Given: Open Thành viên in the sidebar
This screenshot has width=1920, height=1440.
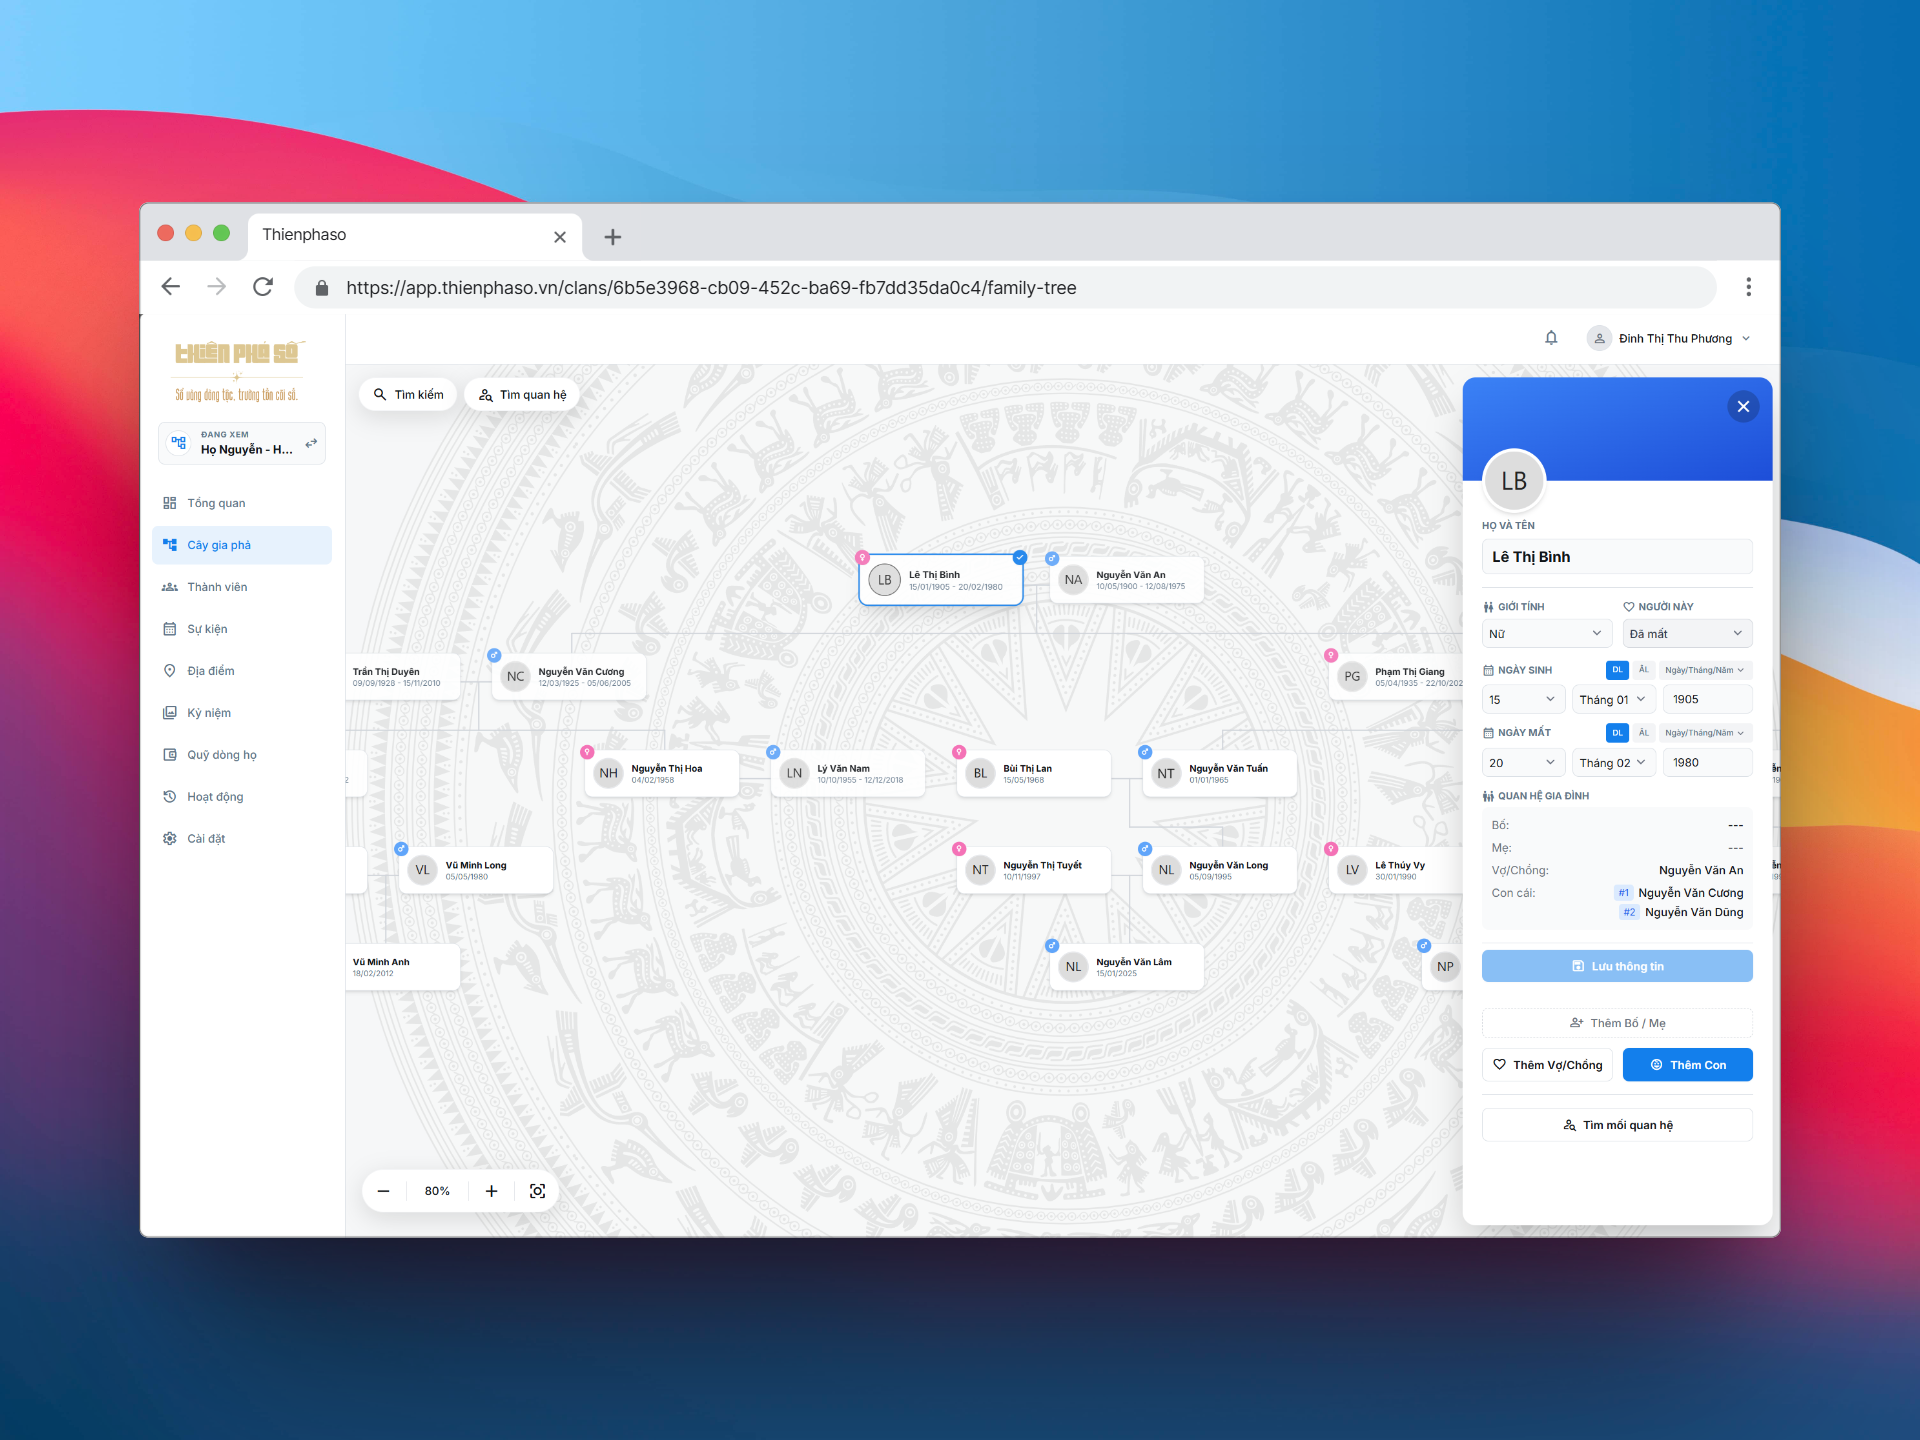Looking at the screenshot, I should tap(242, 587).
